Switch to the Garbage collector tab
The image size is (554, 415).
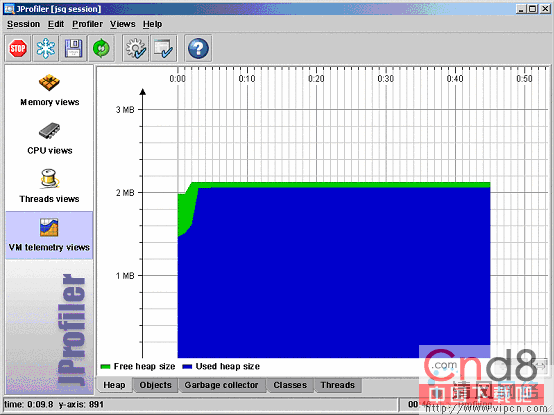point(221,385)
